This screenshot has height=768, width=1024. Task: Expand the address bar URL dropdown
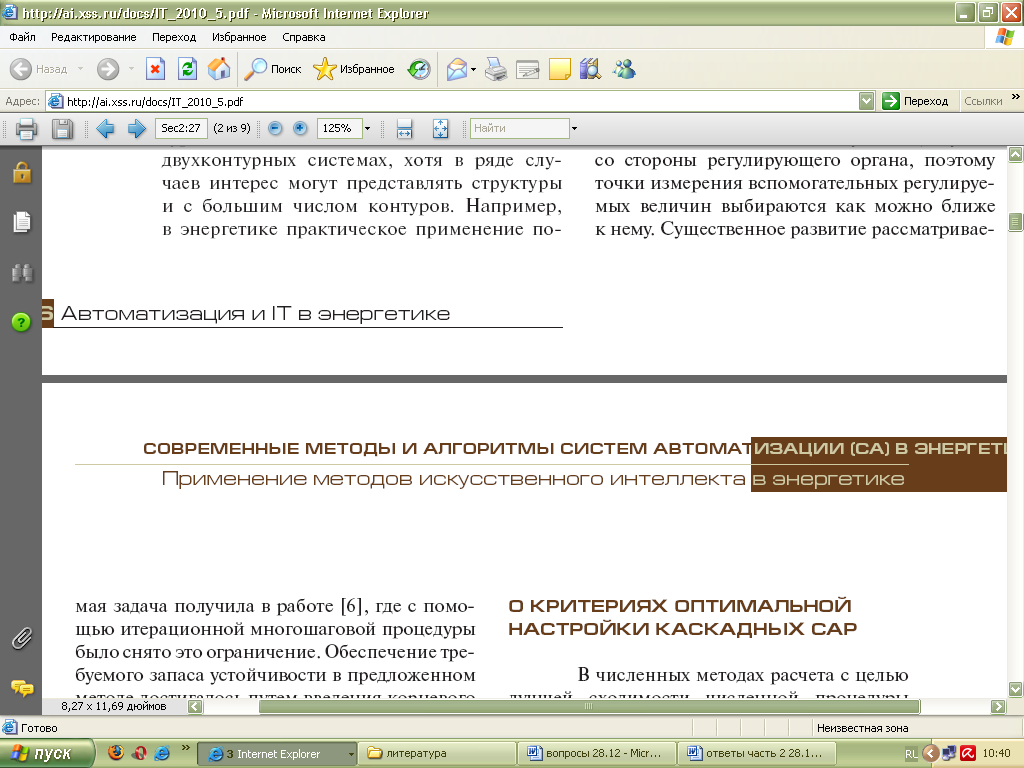click(866, 101)
